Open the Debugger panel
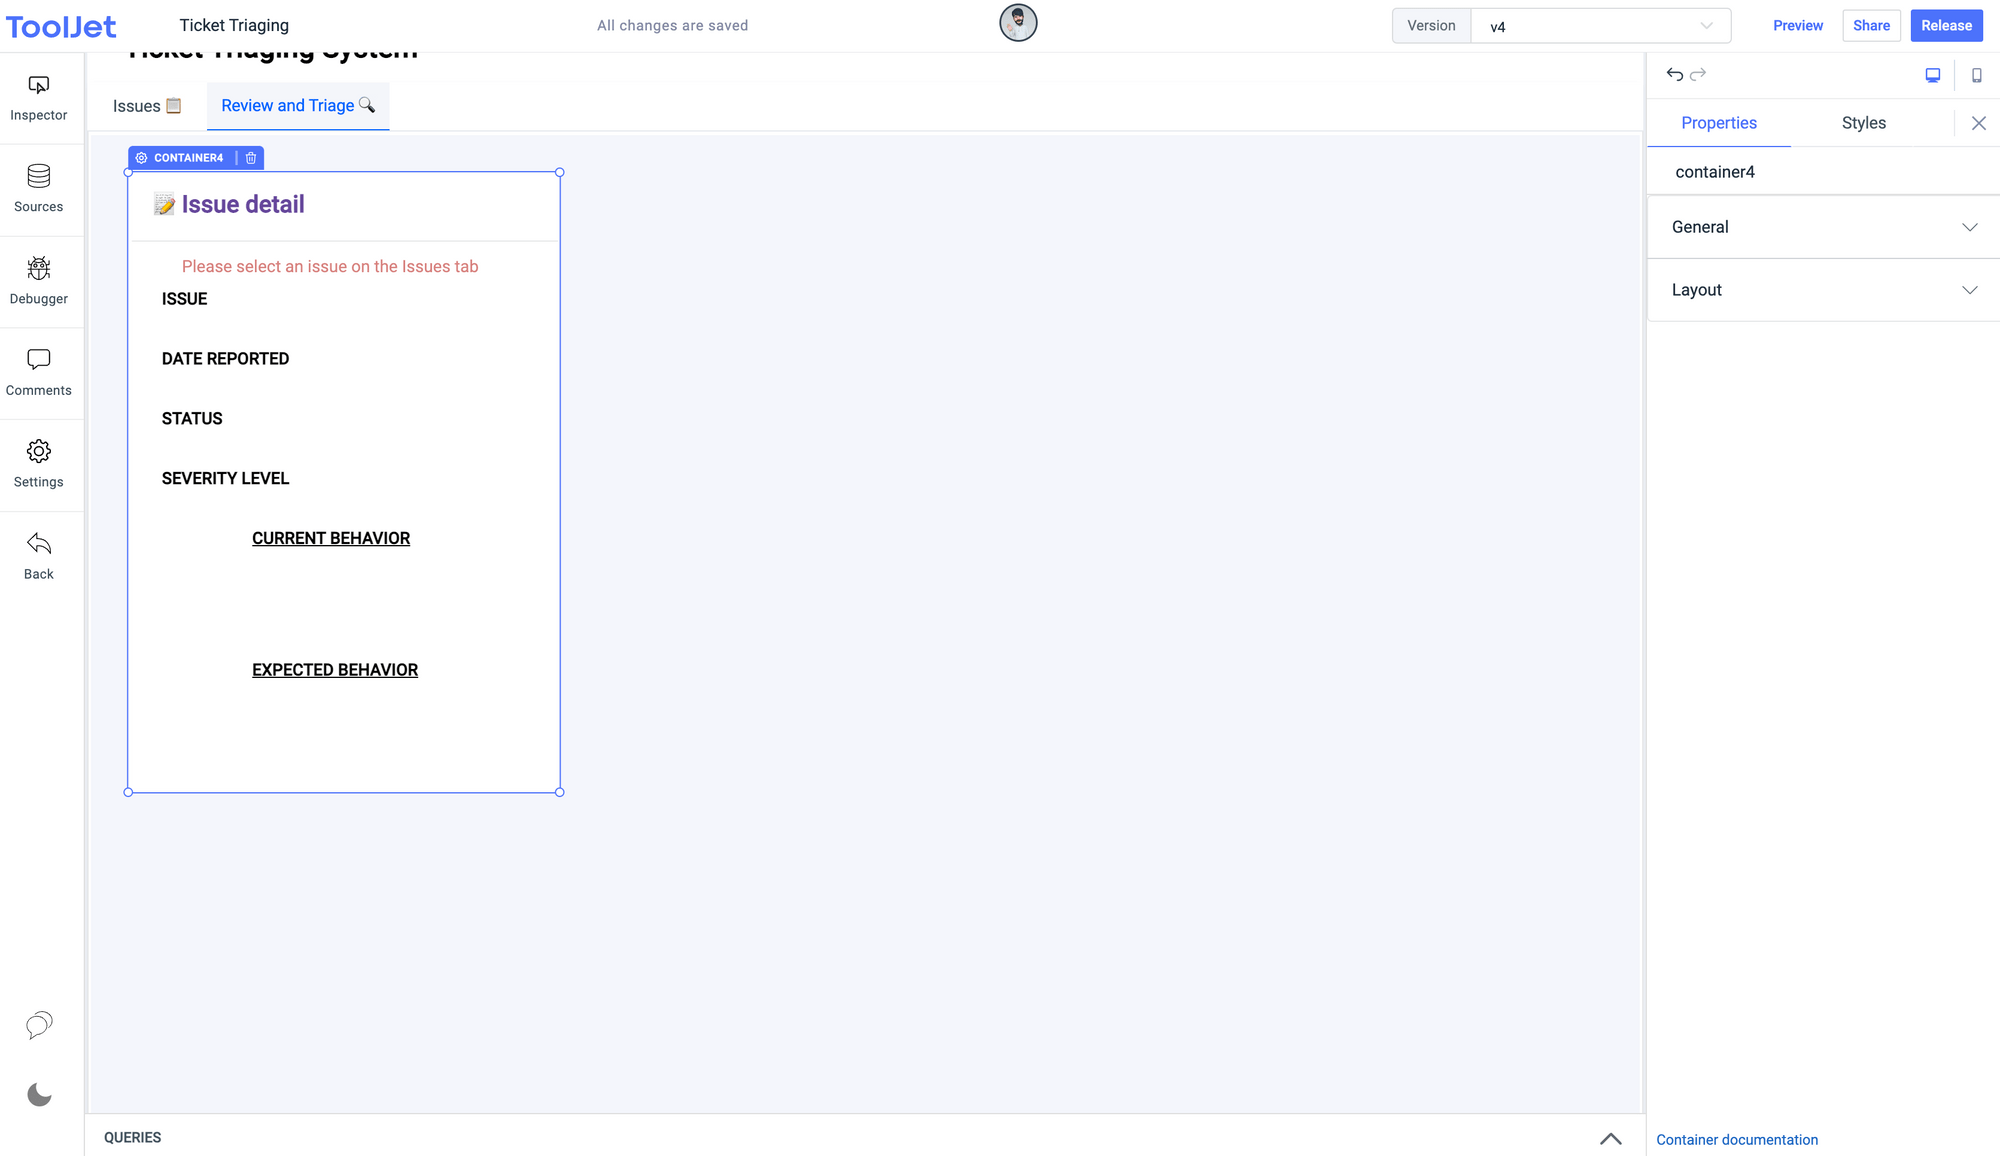 click(39, 281)
